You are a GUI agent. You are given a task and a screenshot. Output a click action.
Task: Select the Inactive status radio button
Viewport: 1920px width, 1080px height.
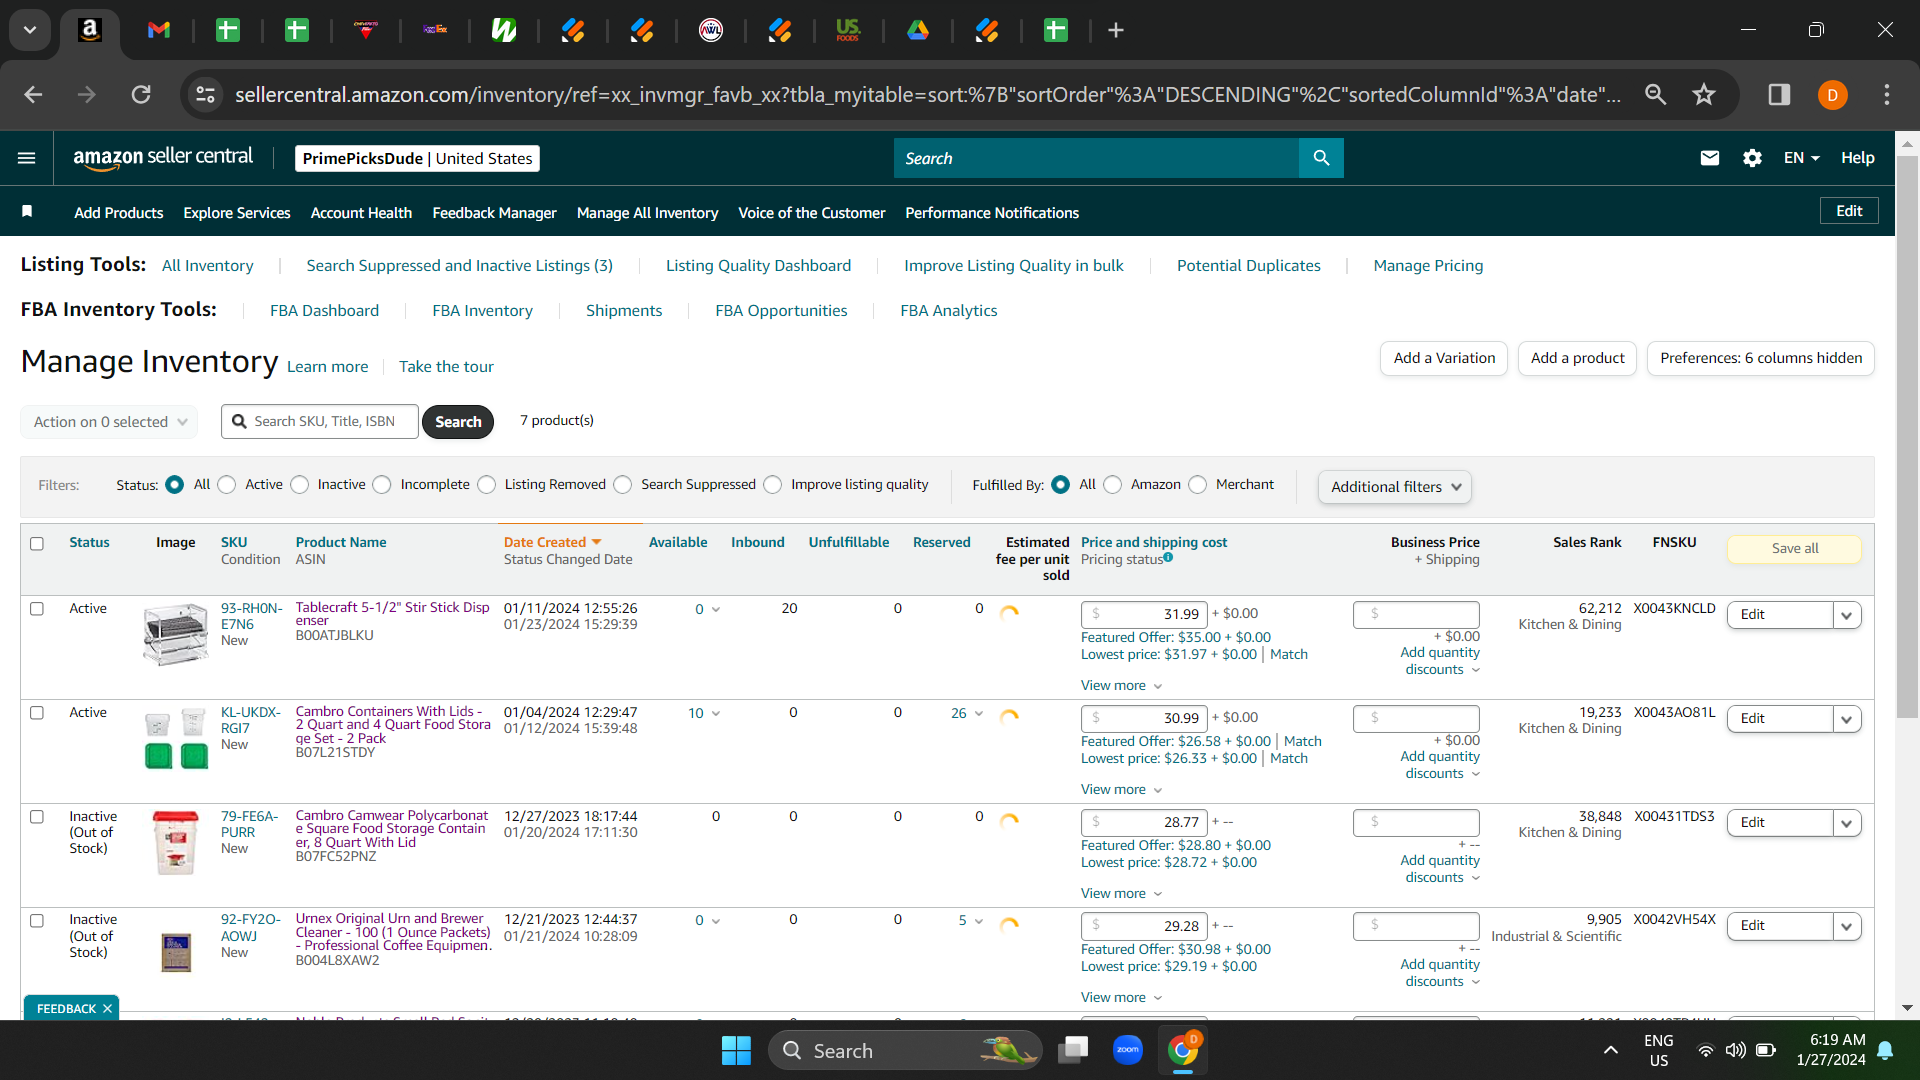click(x=300, y=485)
